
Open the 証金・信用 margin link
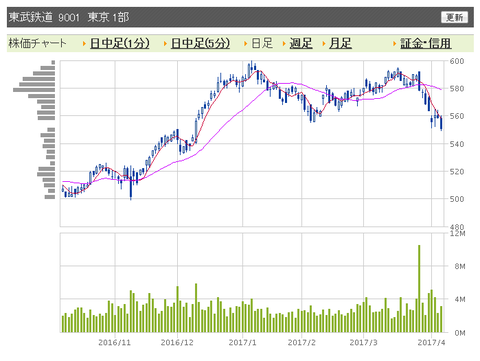pos(426,43)
